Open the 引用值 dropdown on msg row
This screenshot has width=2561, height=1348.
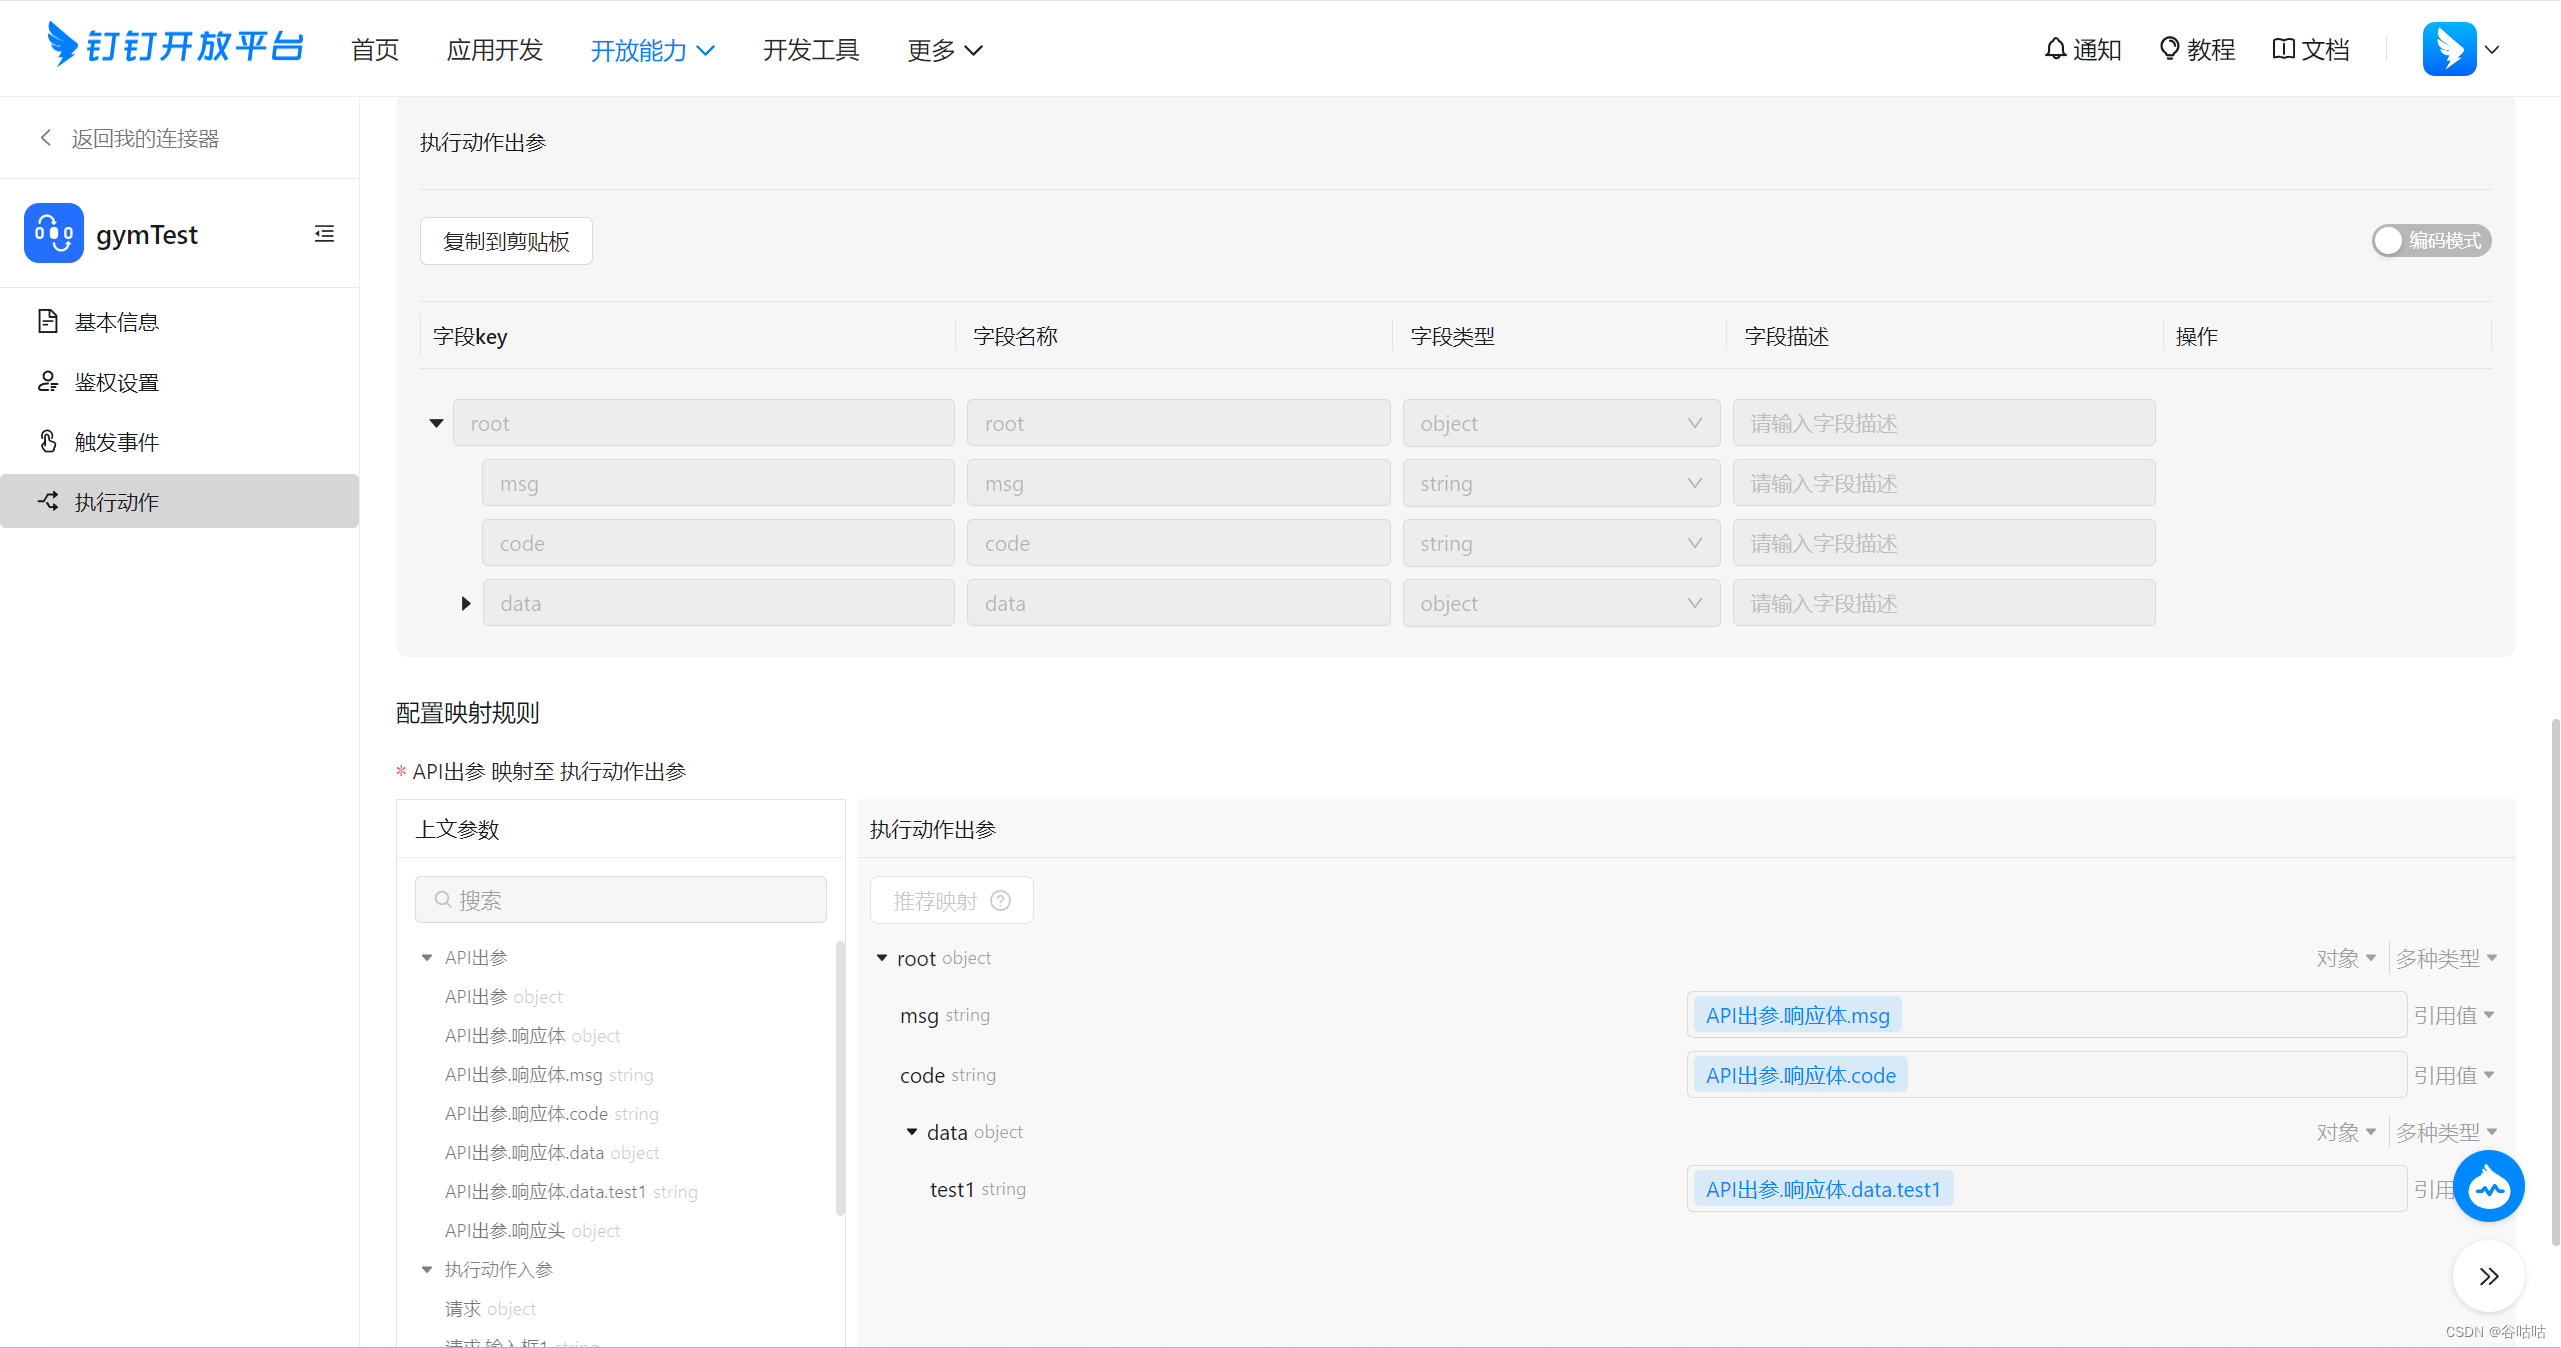click(2454, 1015)
